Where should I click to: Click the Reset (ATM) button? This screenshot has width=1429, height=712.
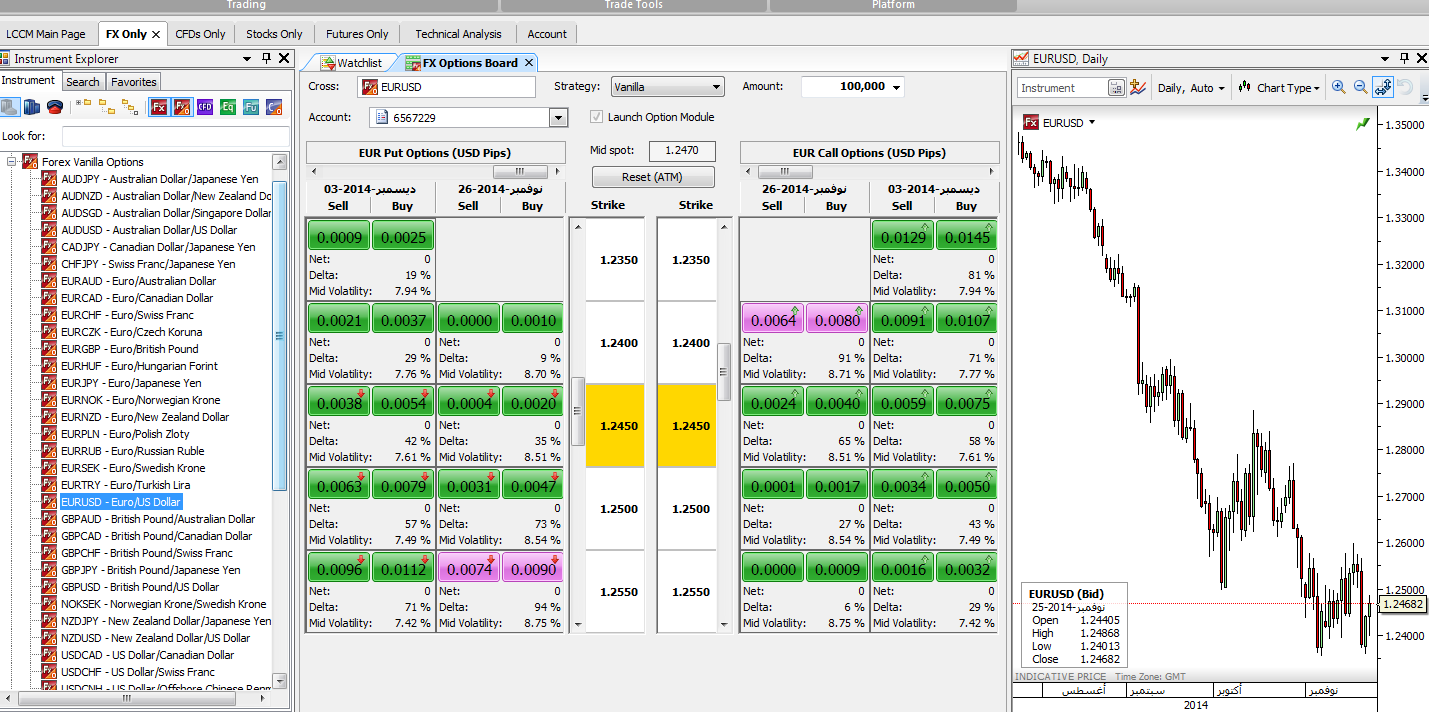click(652, 177)
